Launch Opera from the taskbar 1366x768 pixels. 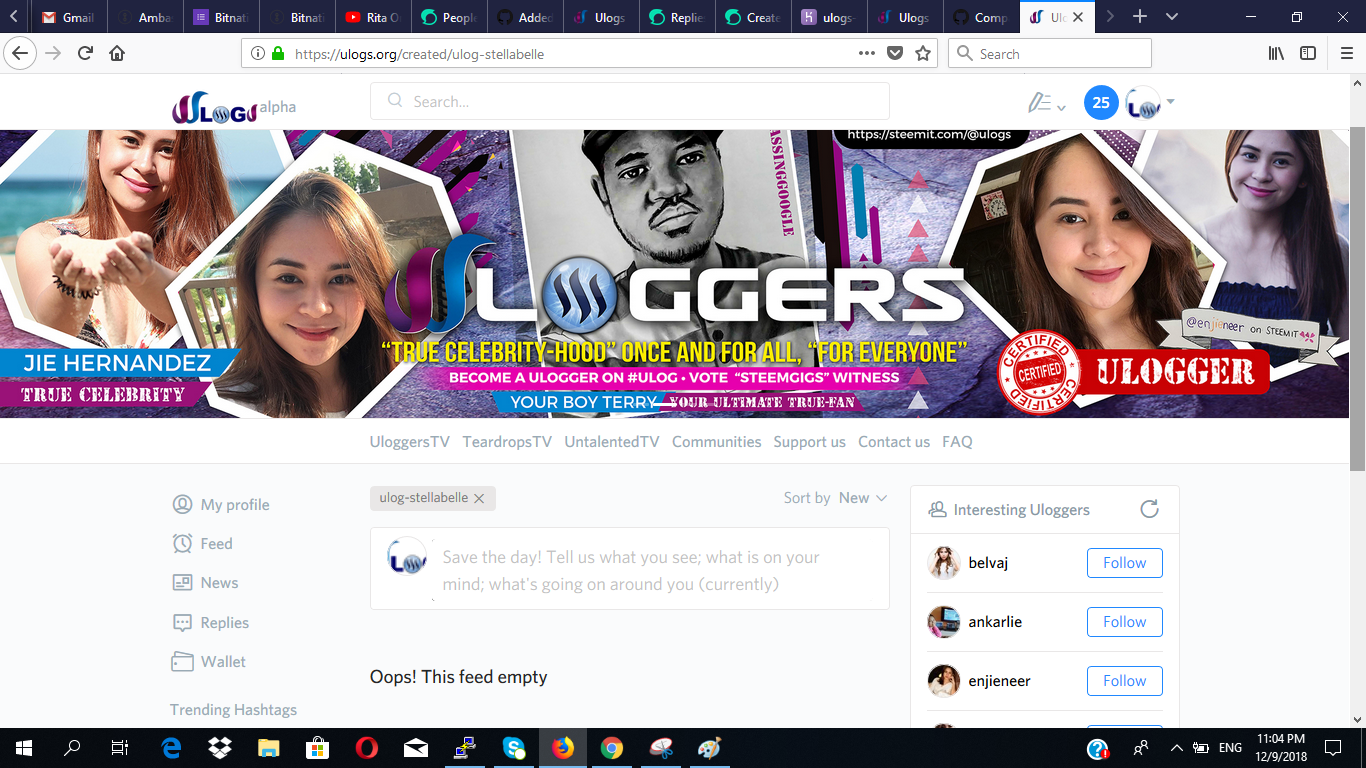coord(367,748)
